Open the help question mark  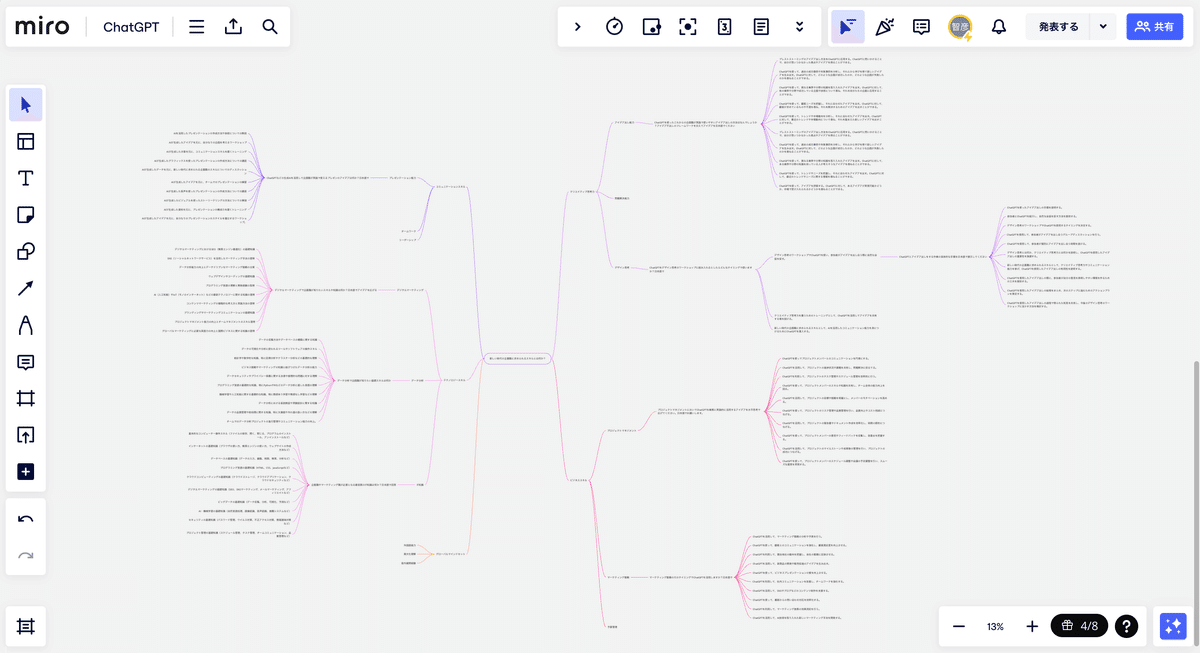pos(1127,626)
